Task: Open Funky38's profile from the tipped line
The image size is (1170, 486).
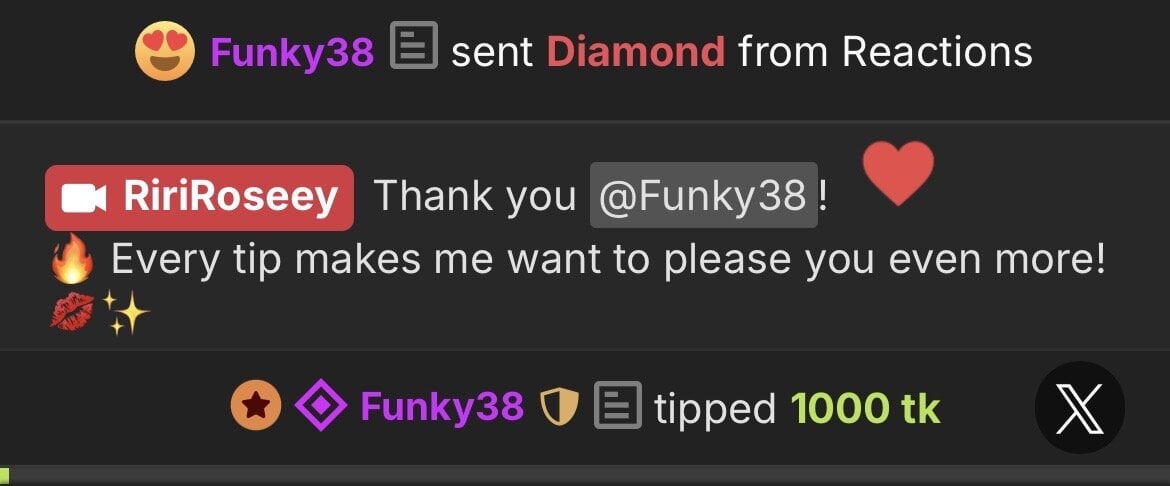Action: (x=442, y=407)
